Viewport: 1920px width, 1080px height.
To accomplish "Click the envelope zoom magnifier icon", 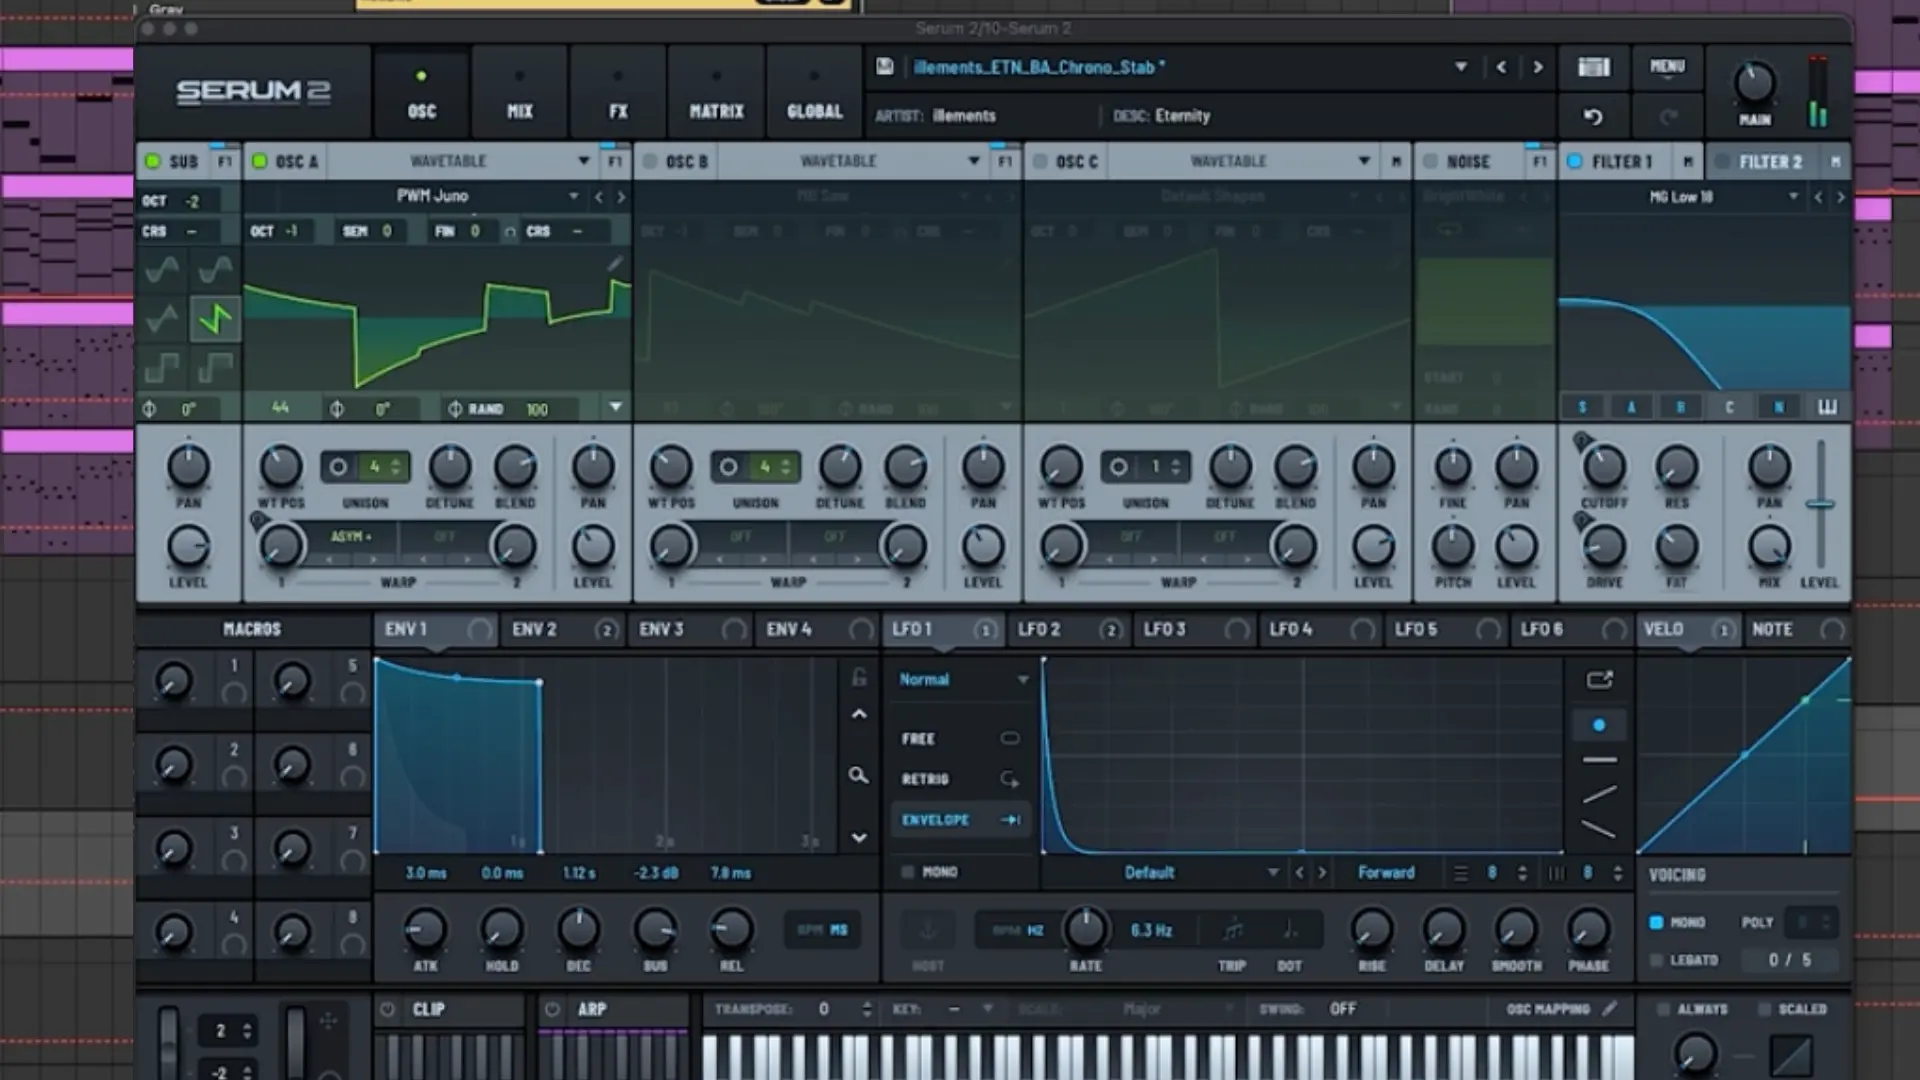I will click(858, 775).
